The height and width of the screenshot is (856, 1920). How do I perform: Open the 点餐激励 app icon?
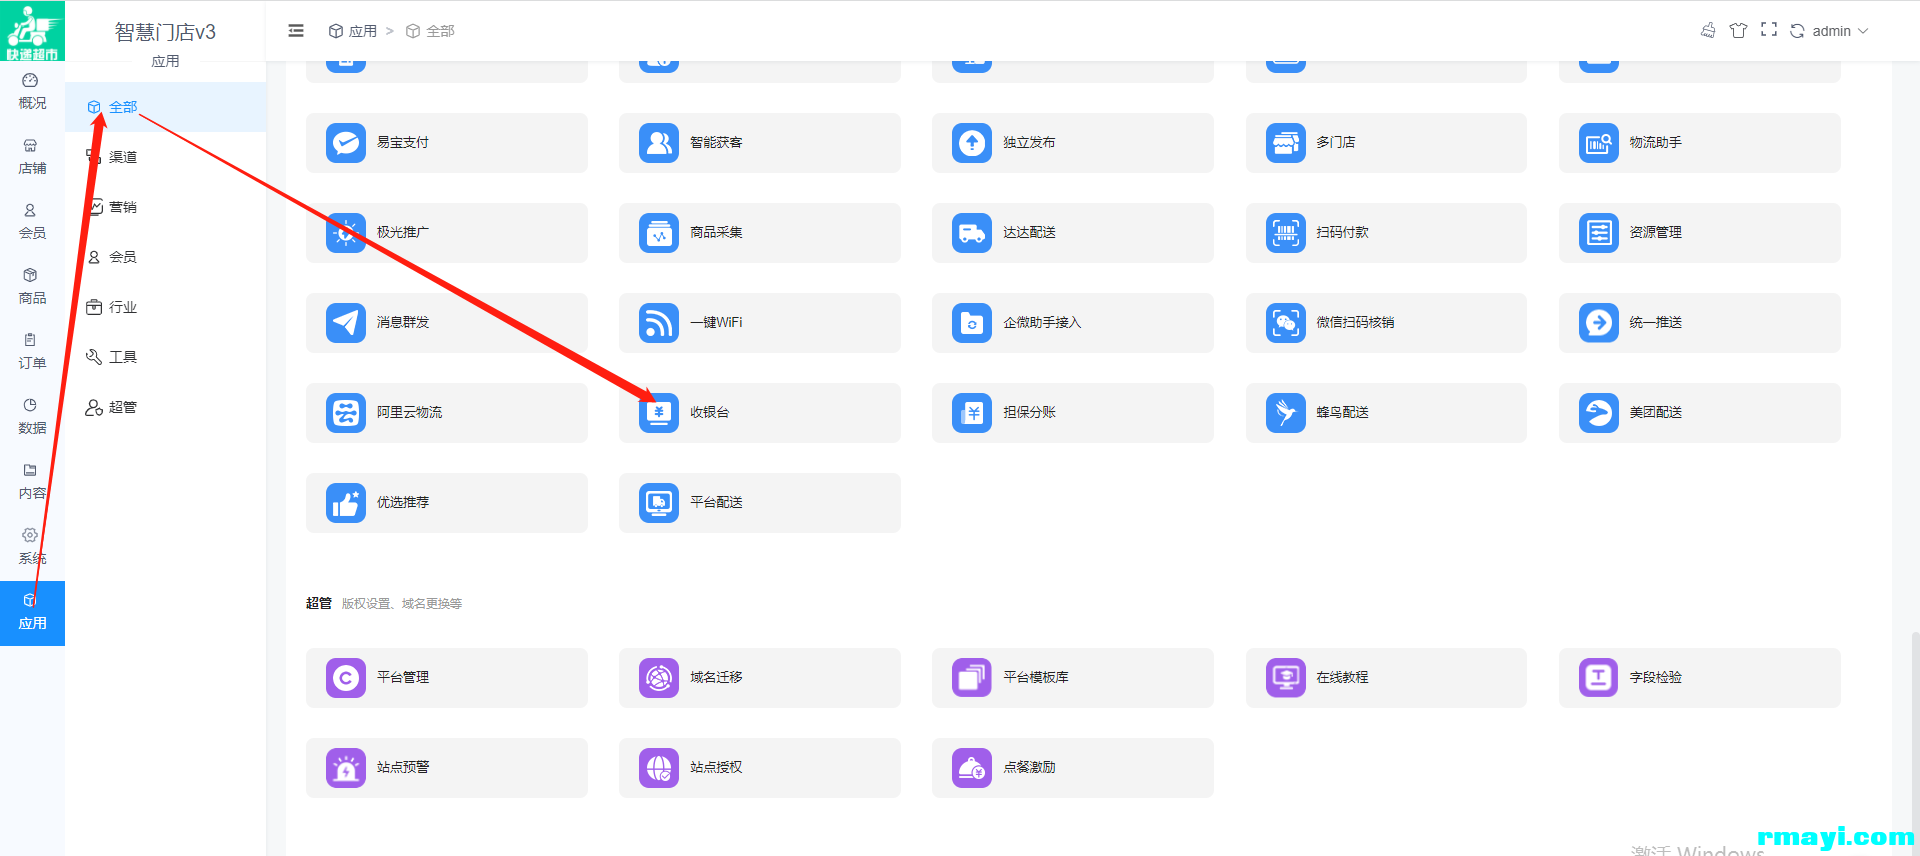pos(972,768)
